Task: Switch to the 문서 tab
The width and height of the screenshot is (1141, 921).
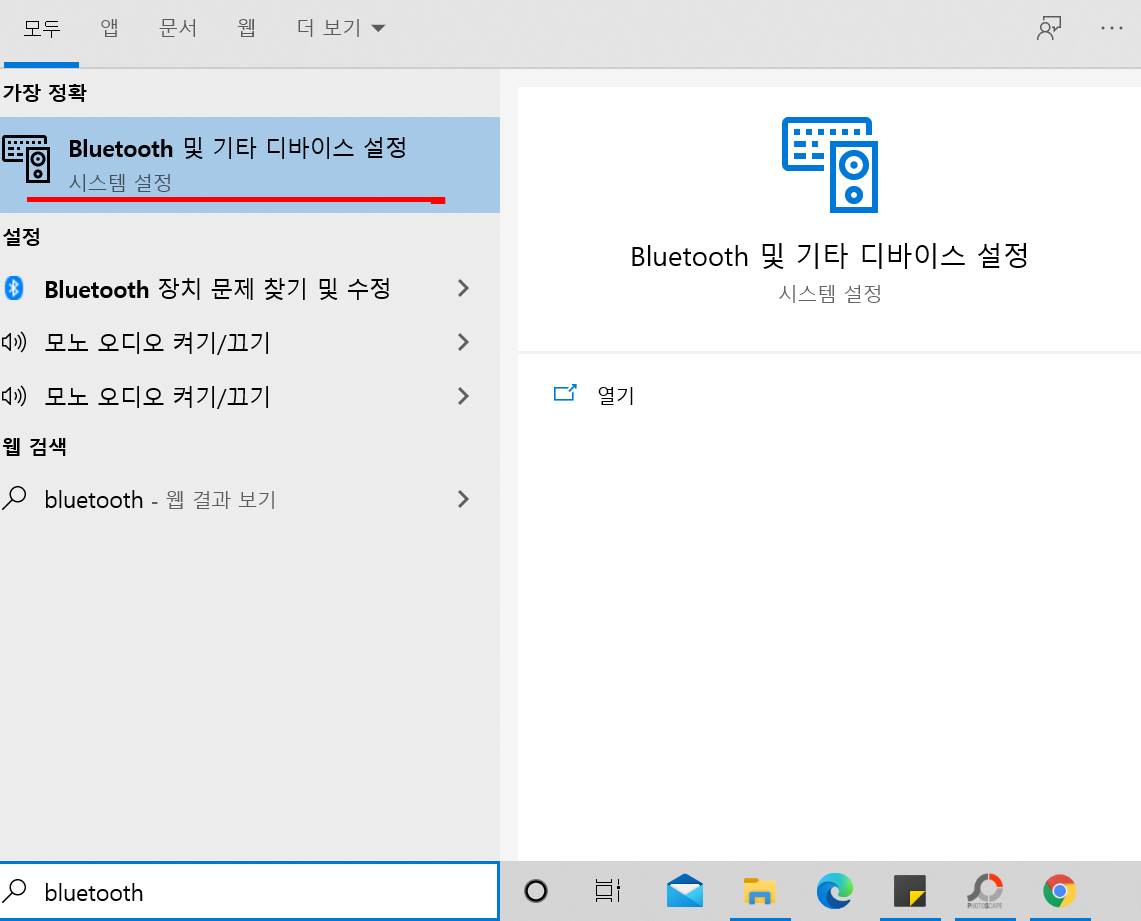Action: pyautogui.click(x=178, y=28)
